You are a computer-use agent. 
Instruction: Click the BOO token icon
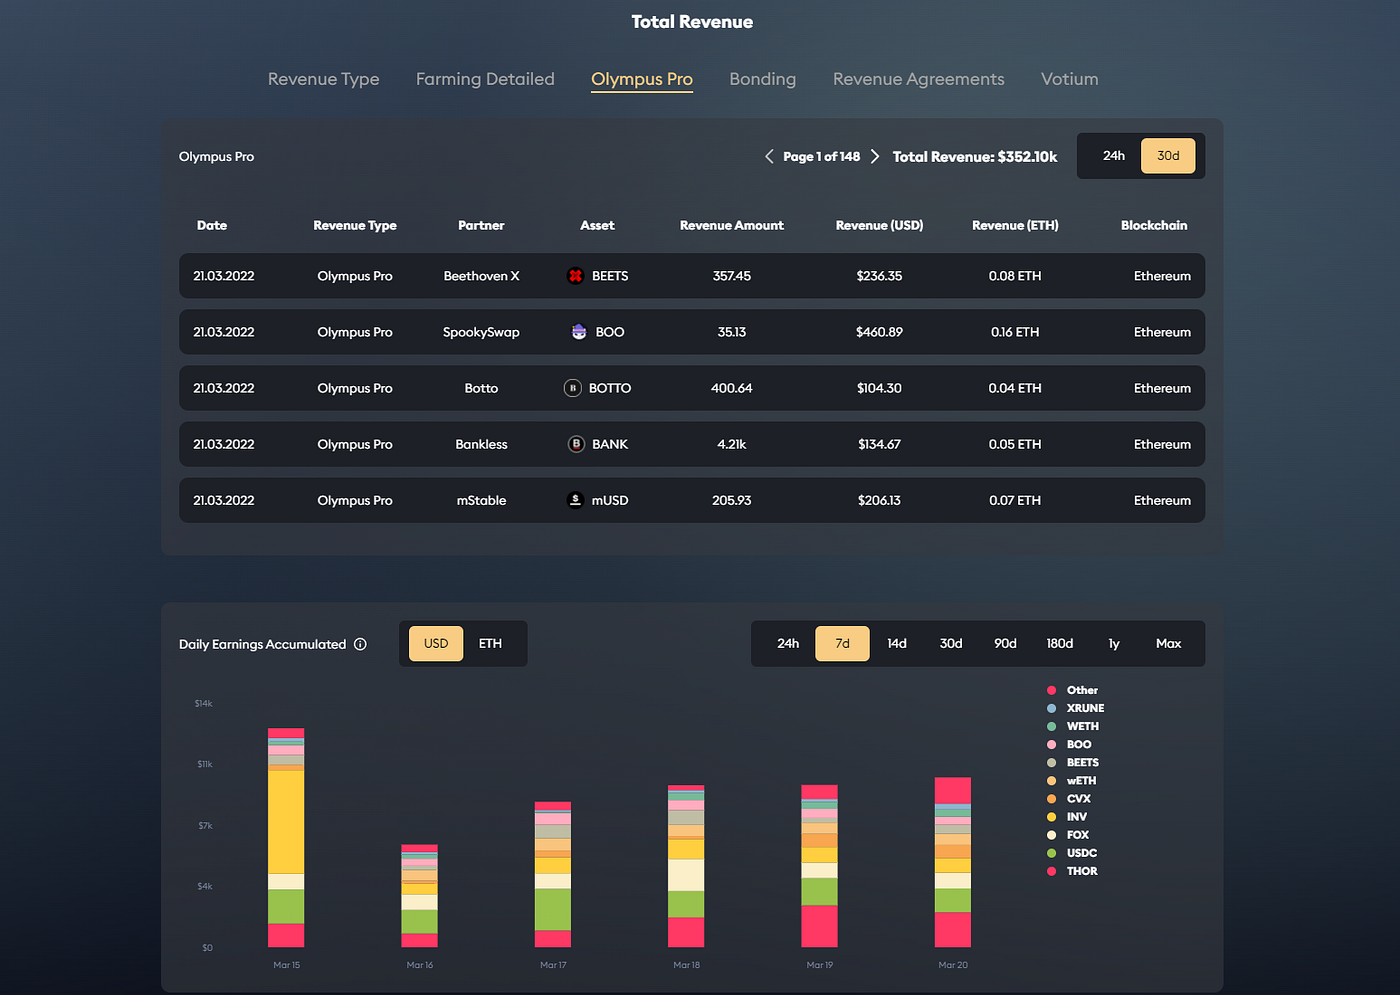coord(579,332)
